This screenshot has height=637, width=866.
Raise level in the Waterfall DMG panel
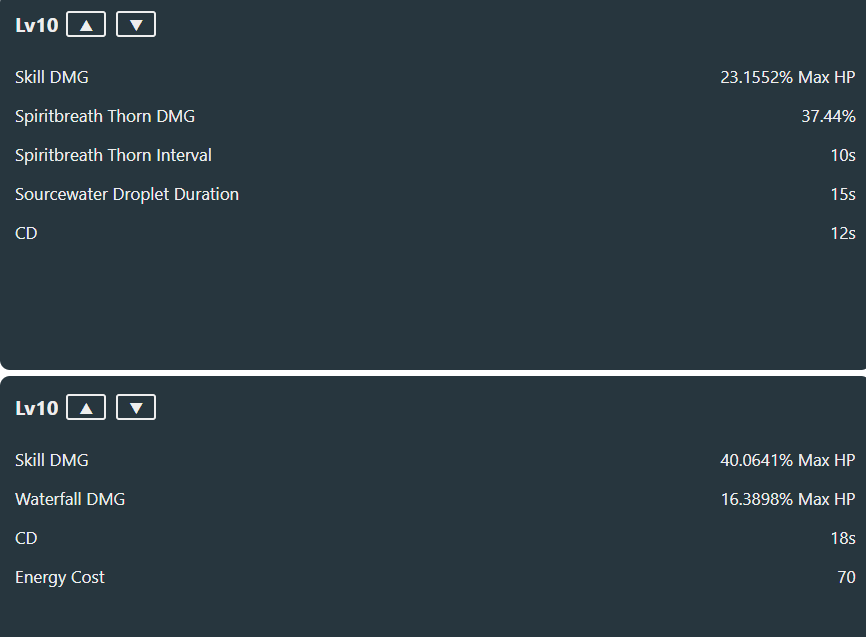pos(86,407)
